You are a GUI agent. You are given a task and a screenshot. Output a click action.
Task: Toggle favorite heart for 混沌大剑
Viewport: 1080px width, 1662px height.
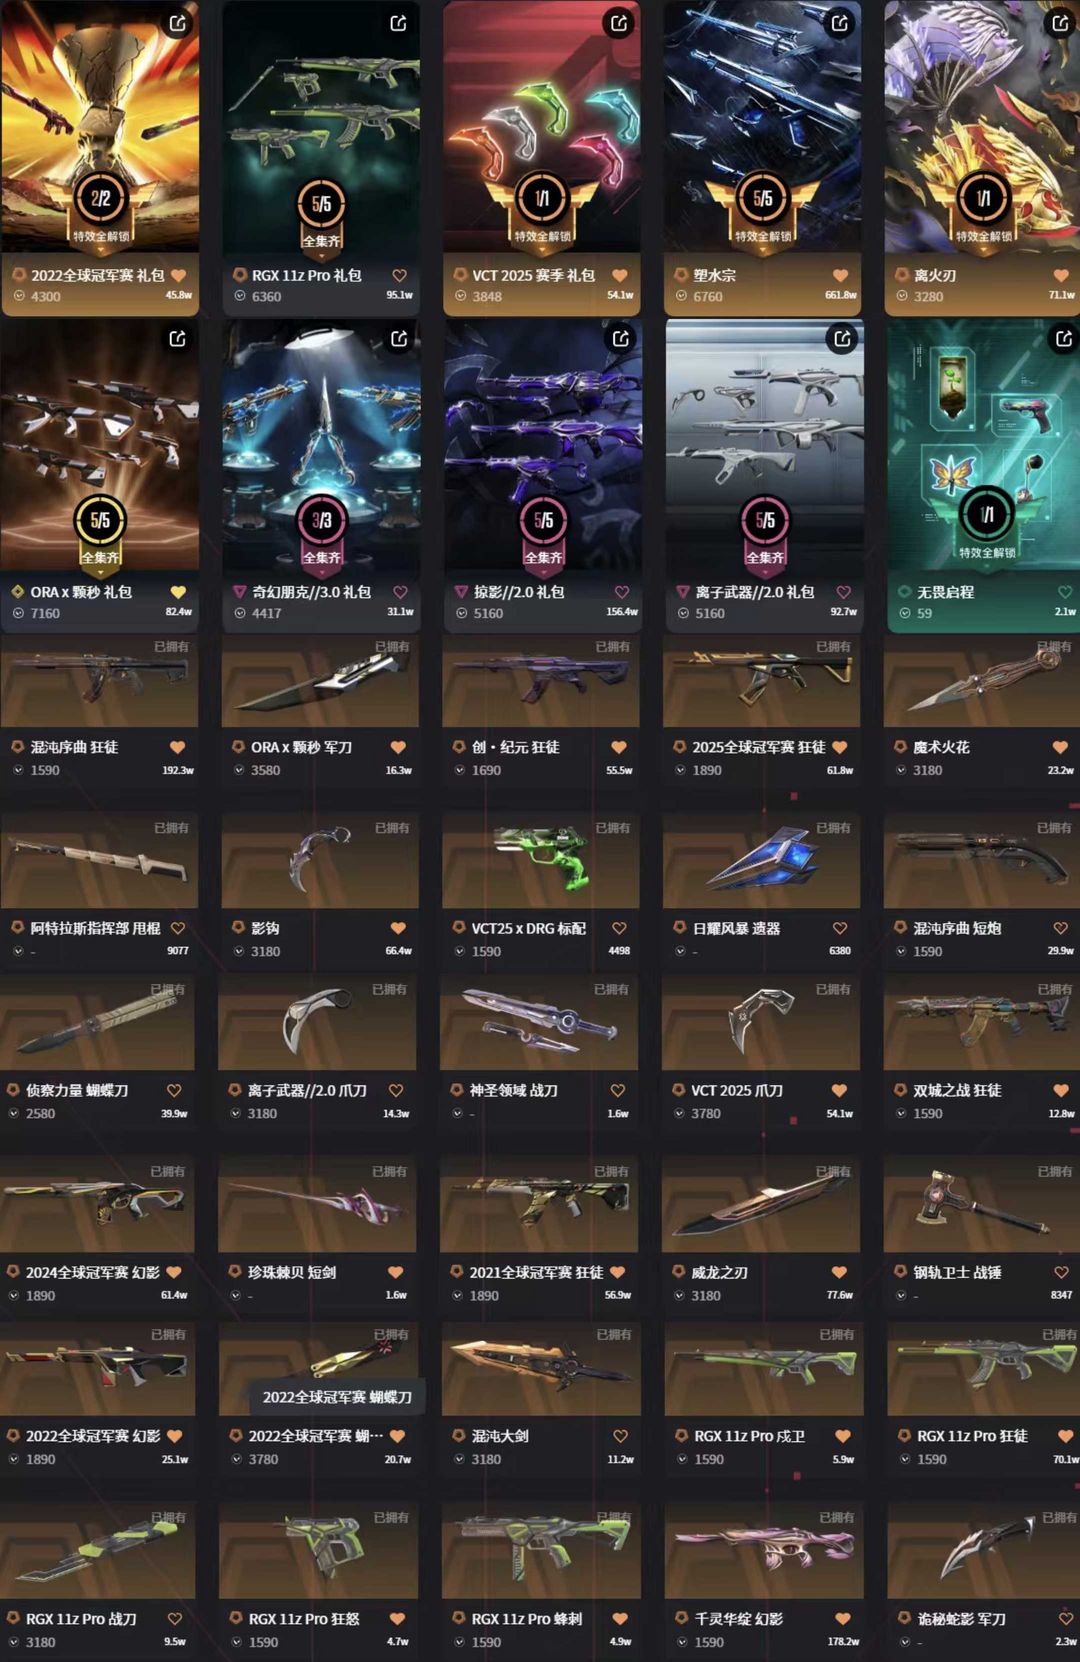(620, 1436)
